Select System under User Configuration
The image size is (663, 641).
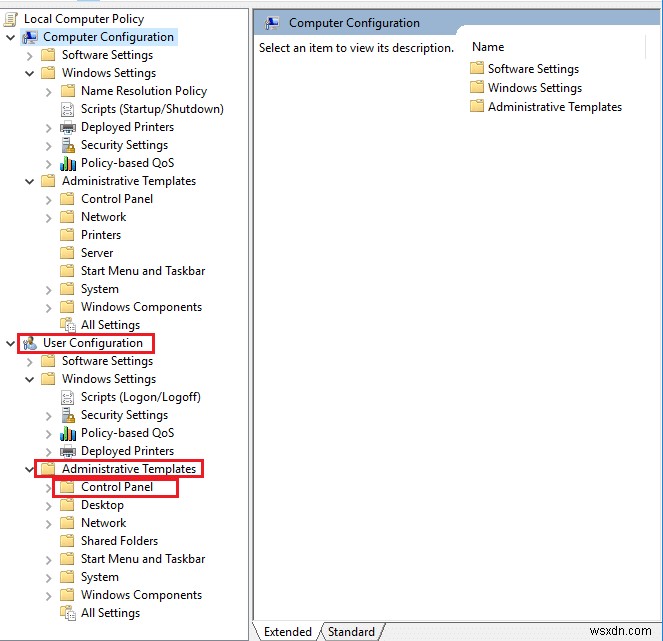(100, 577)
